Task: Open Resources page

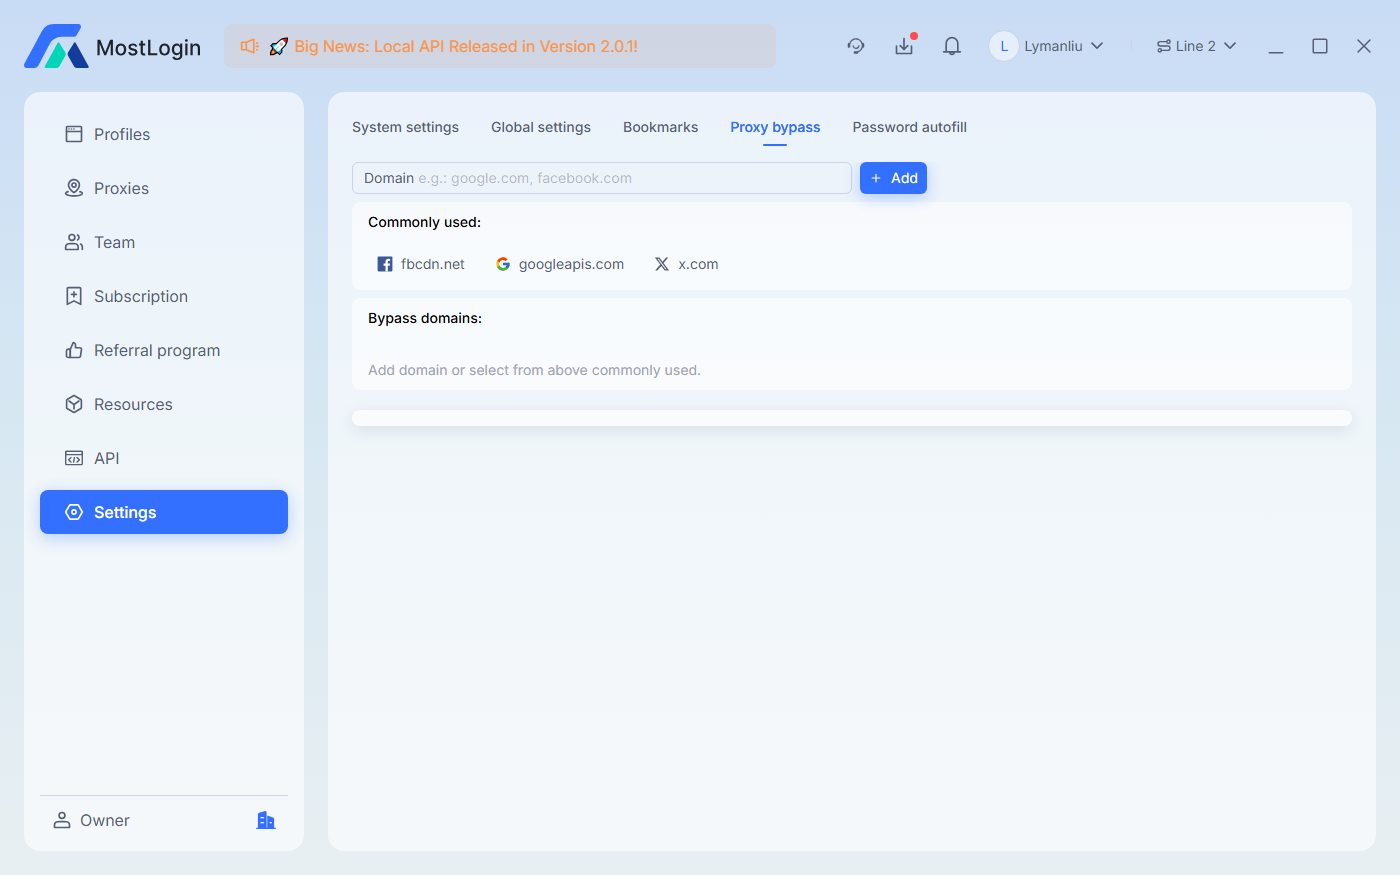Action: point(164,404)
